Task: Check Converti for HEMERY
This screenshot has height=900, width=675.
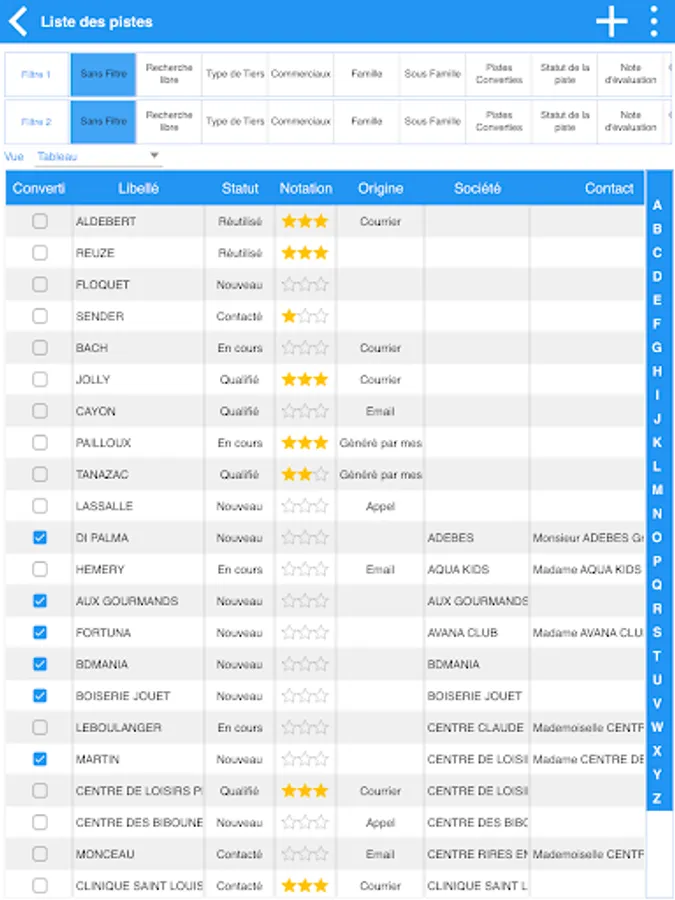Action: click(40, 569)
